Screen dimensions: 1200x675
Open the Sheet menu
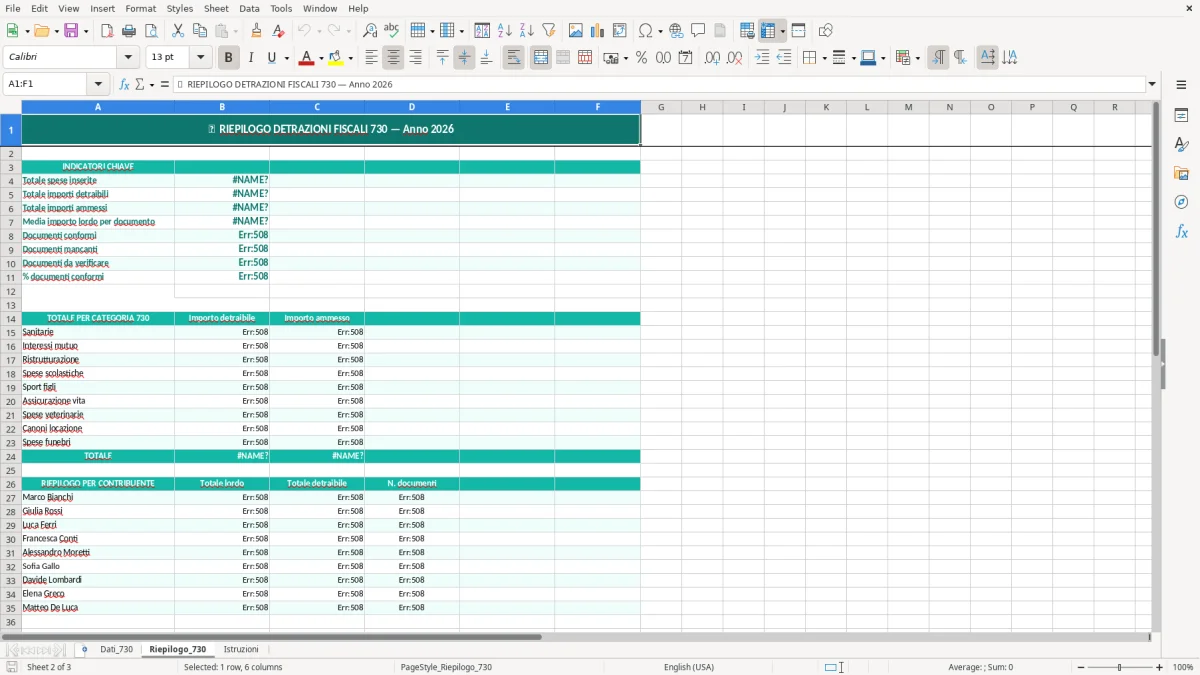216,8
